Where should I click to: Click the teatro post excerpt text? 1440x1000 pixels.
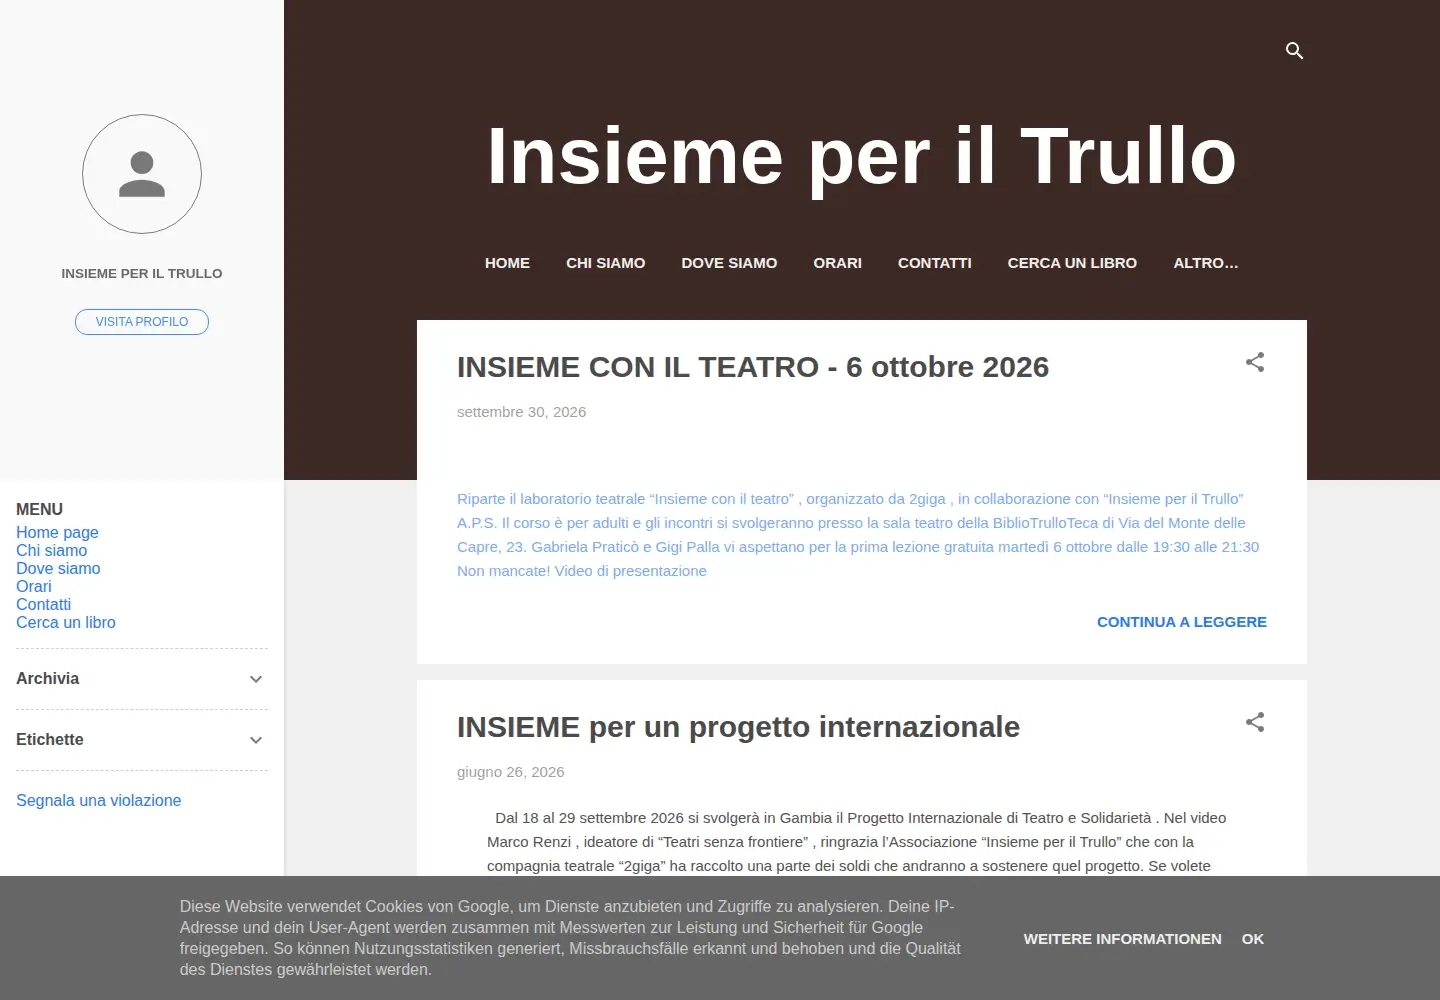pos(858,535)
